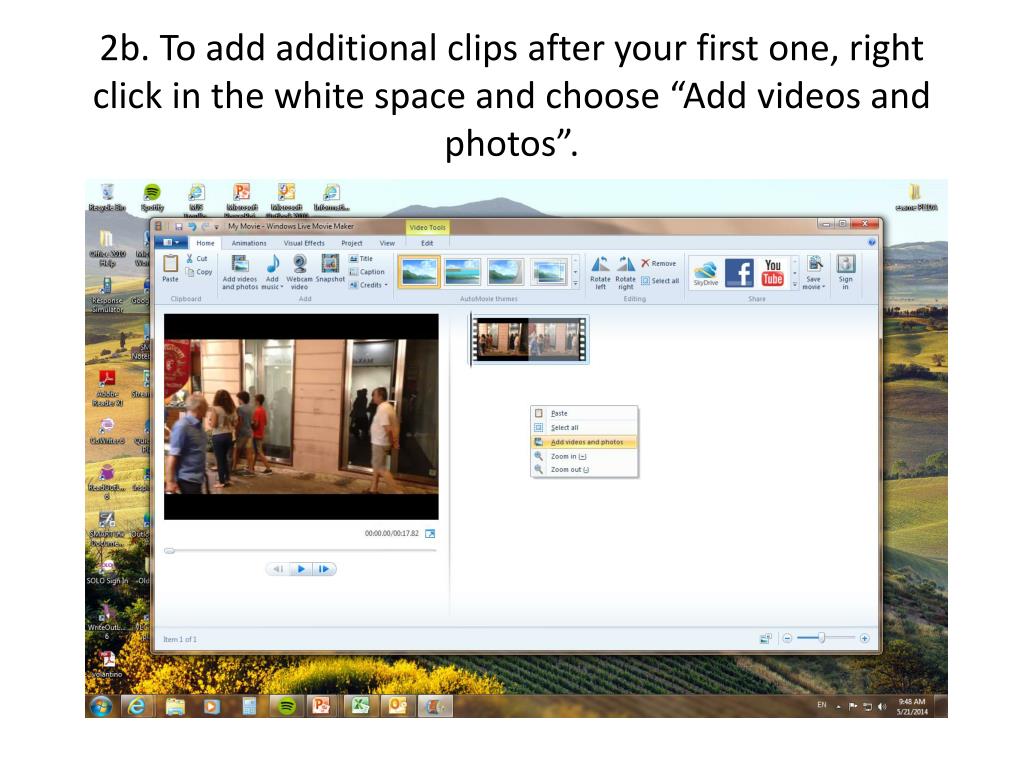Open the Project tab
The height and width of the screenshot is (768, 1024).
351,243
